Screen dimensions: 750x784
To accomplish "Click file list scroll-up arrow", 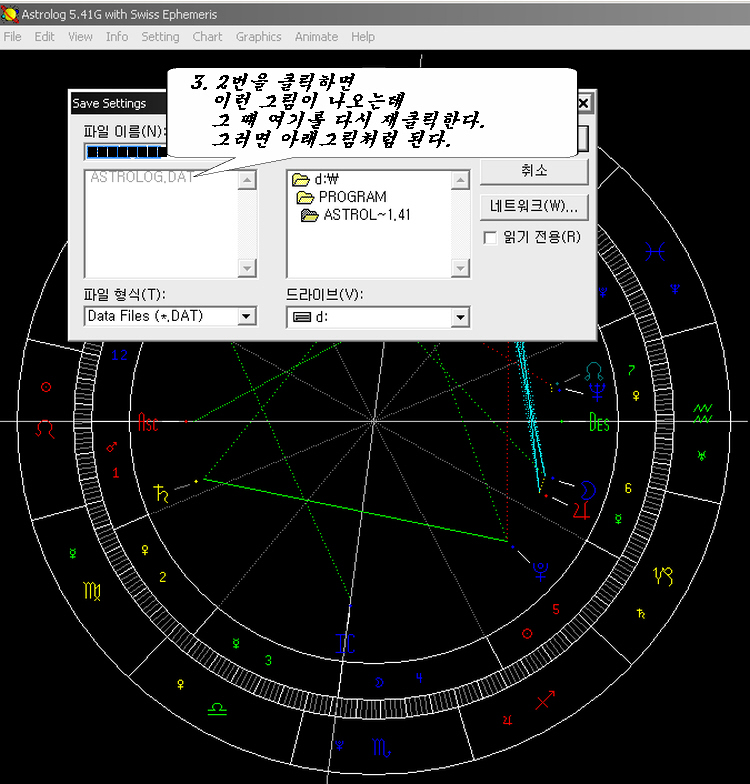I will [x=247, y=180].
